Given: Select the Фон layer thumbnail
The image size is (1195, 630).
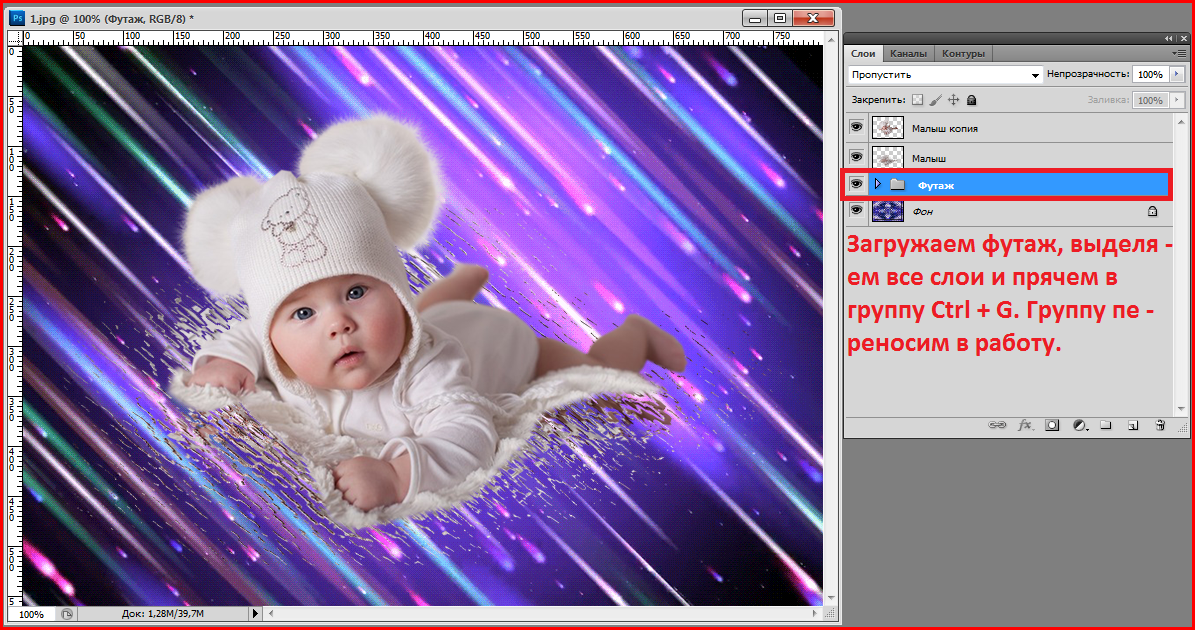Looking at the screenshot, I should pyautogui.click(x=888, y=211).
